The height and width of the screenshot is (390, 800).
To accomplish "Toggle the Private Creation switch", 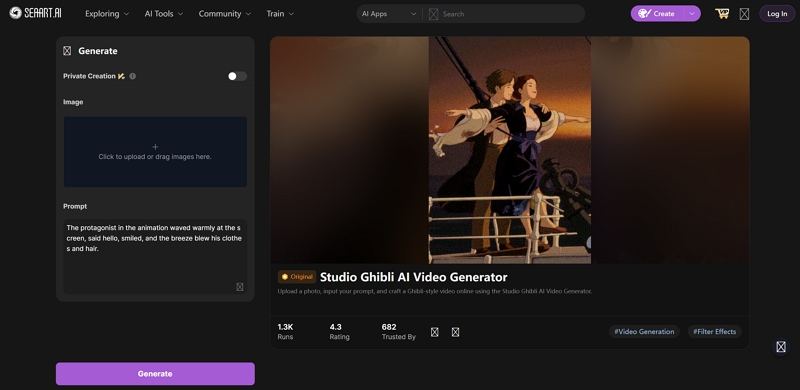I will click(x=237, y=76).
